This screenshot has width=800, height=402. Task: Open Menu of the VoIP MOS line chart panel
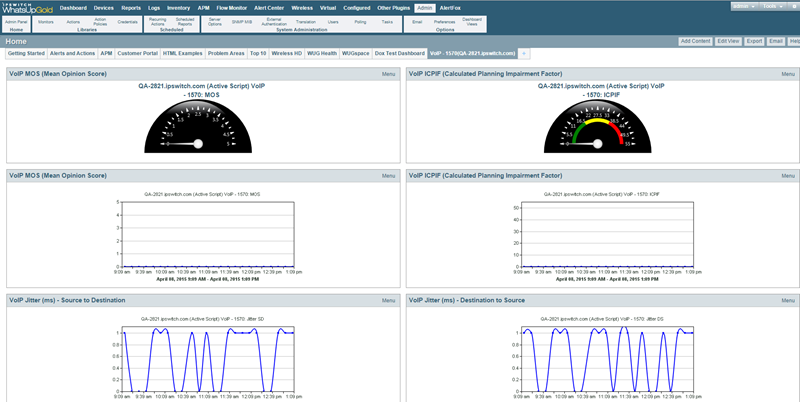tap(388, 175)
